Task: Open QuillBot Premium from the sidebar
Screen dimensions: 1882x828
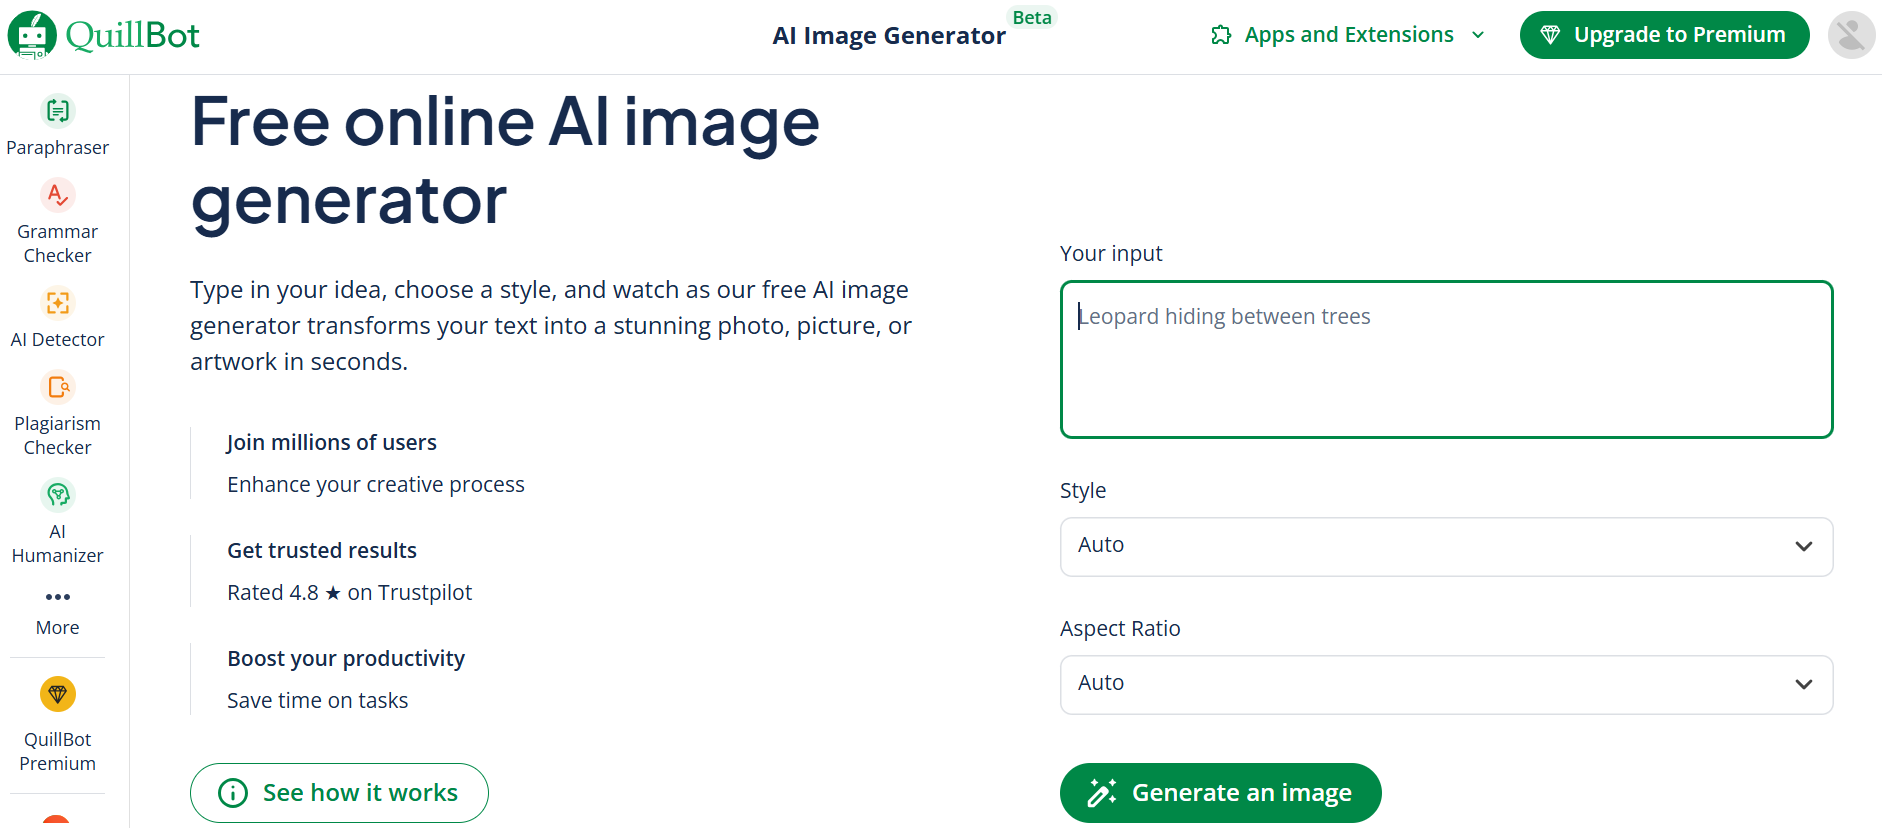Action: (x=57, y=725)
